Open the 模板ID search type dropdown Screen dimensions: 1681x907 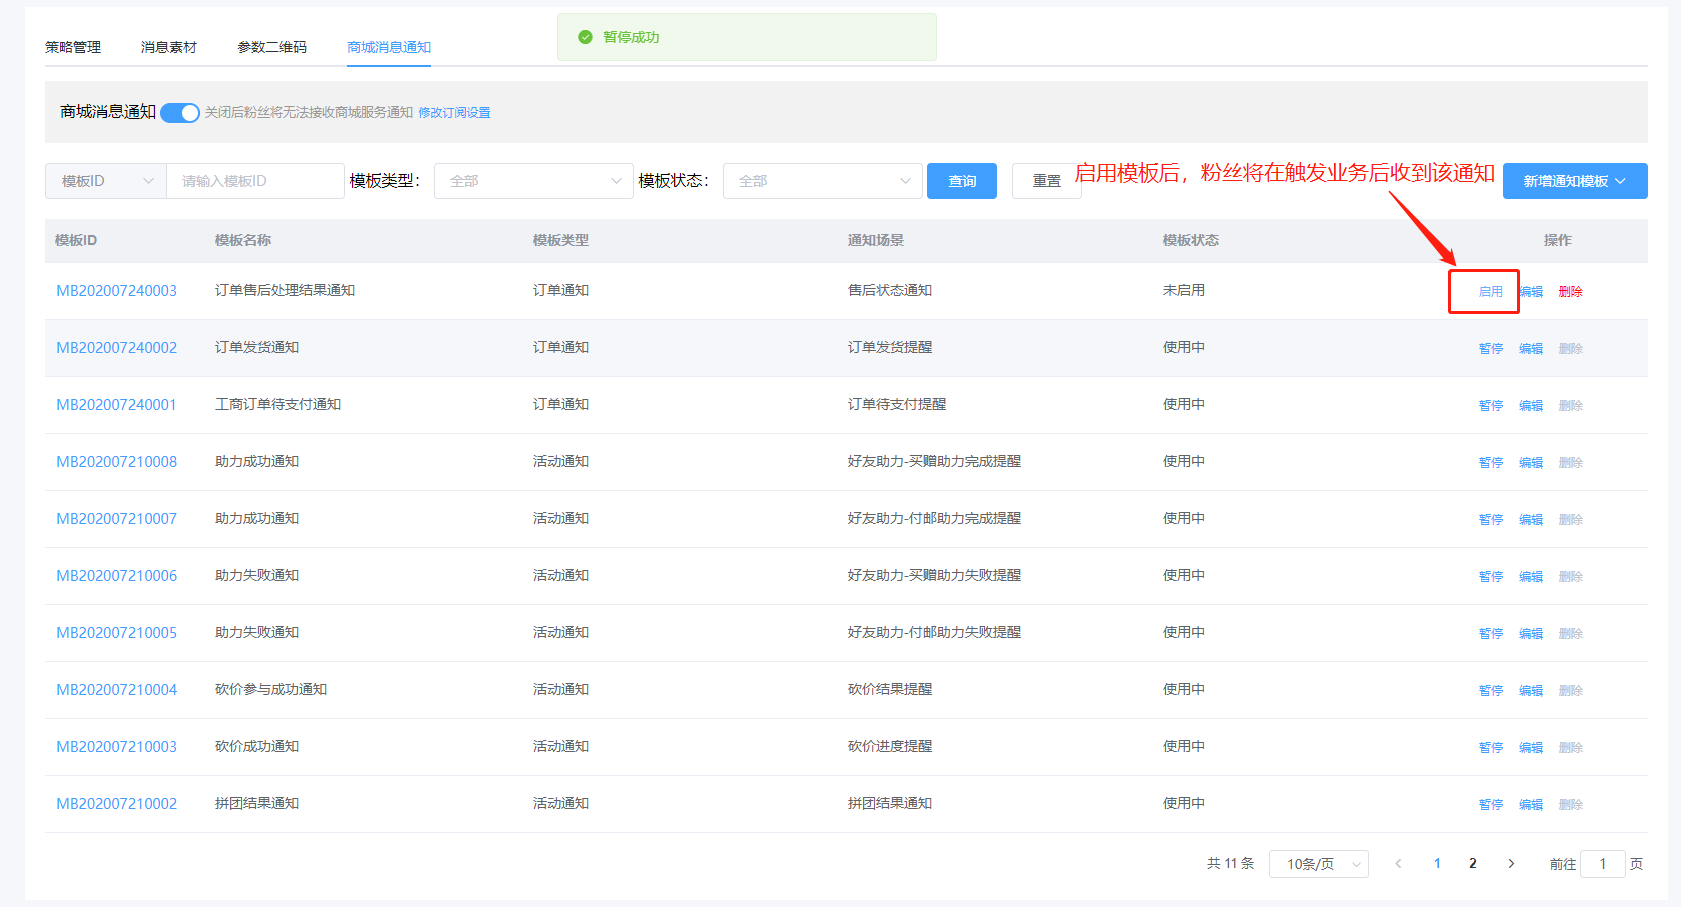pos(106,181)
